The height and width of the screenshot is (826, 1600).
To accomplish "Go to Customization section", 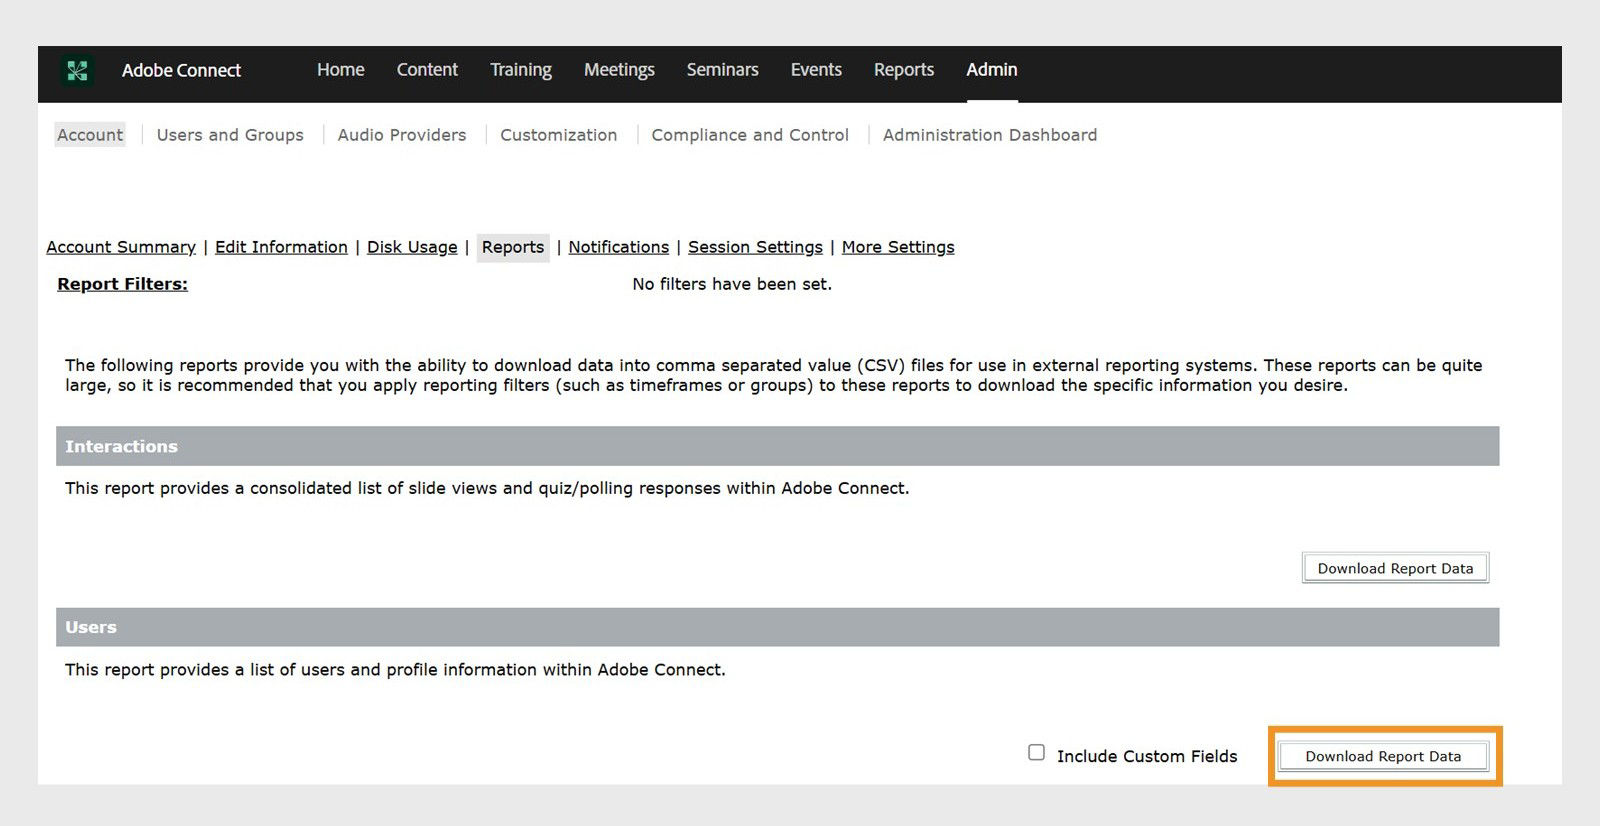I will click(x=559, y=135).
